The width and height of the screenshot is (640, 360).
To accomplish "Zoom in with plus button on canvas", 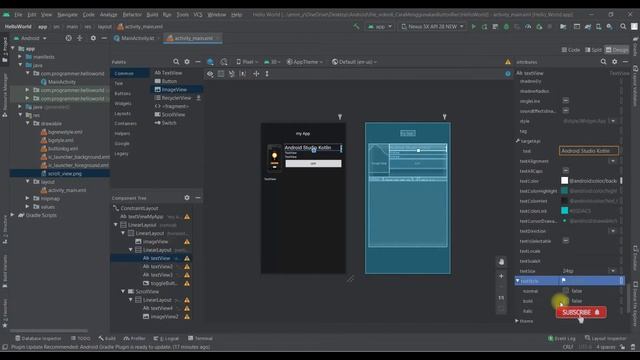I will tap(501, 276).
